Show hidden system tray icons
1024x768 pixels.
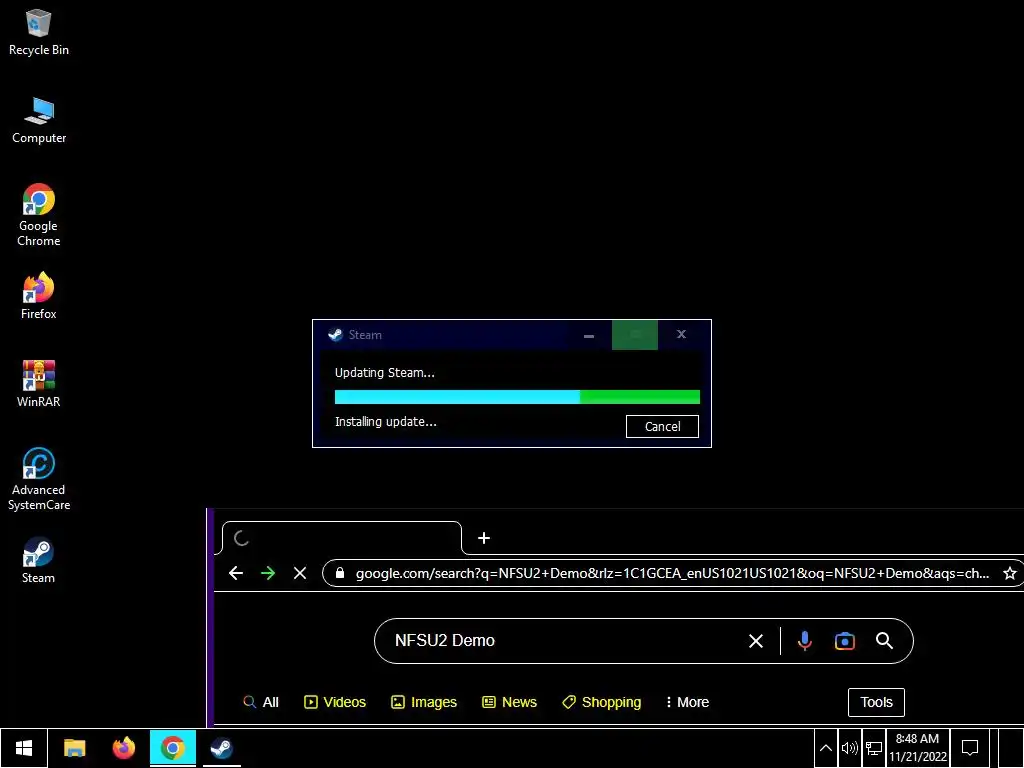pyautogui.click(x=825, y=748)
